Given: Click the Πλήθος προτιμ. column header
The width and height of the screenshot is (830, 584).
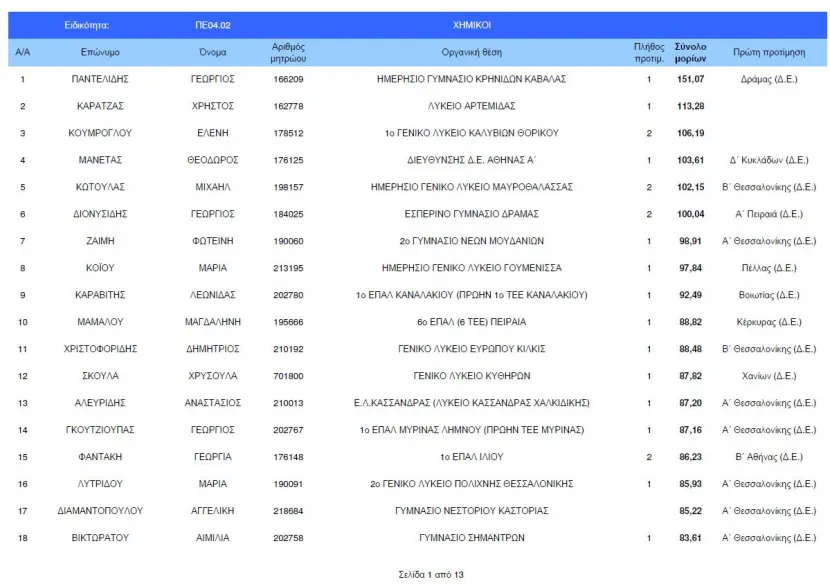Looking at the screenshot, I should coord(649,52).
